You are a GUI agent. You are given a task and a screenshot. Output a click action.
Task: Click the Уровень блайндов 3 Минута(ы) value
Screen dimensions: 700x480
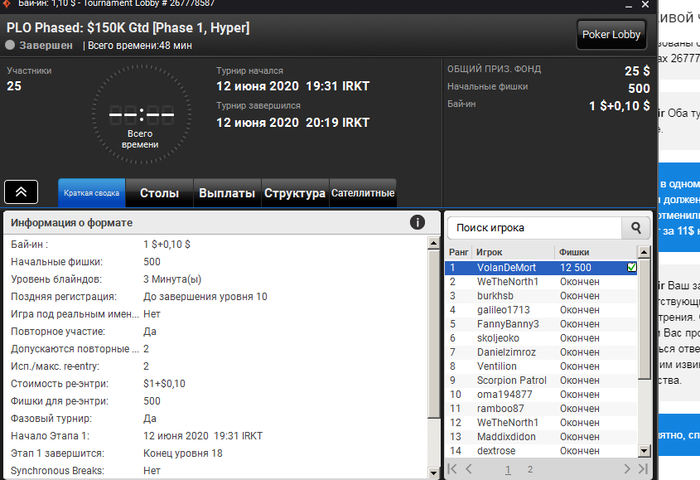click(x=172, y=280)
